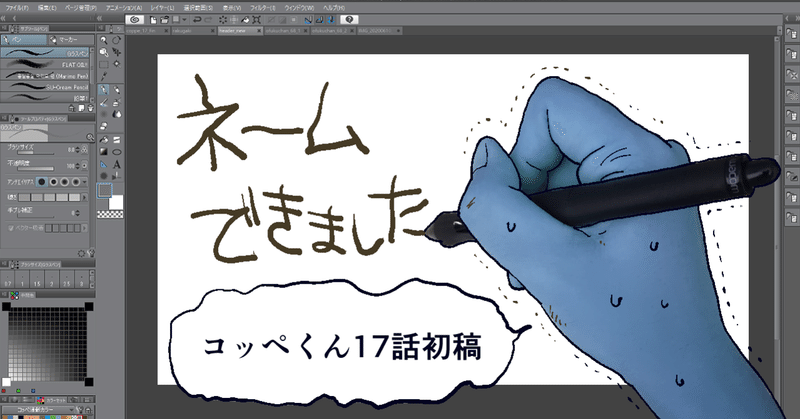800x419 pixels.
Task: Open brush size dynamics settings button
Action: (85, 150)
